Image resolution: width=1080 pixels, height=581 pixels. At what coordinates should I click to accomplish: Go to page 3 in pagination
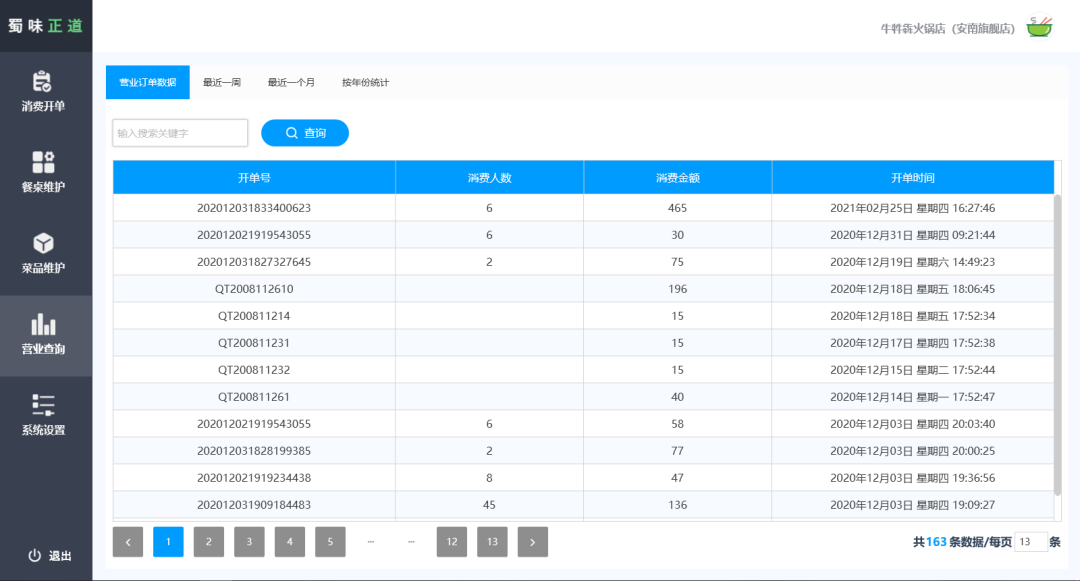point(249,542)
